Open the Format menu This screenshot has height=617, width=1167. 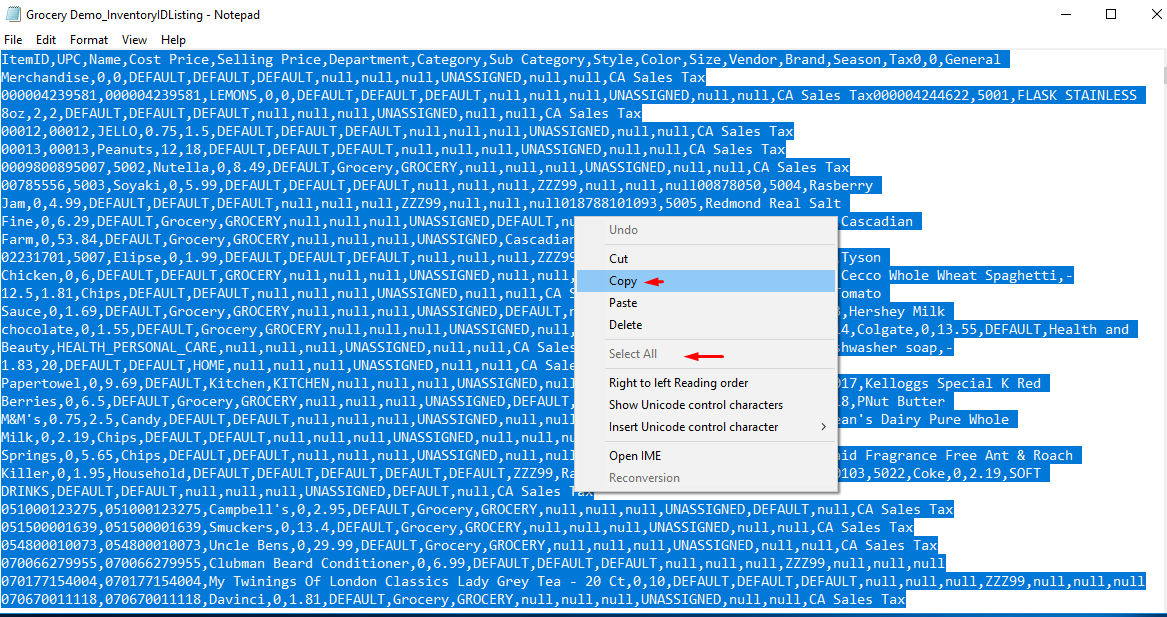[89, 39]
